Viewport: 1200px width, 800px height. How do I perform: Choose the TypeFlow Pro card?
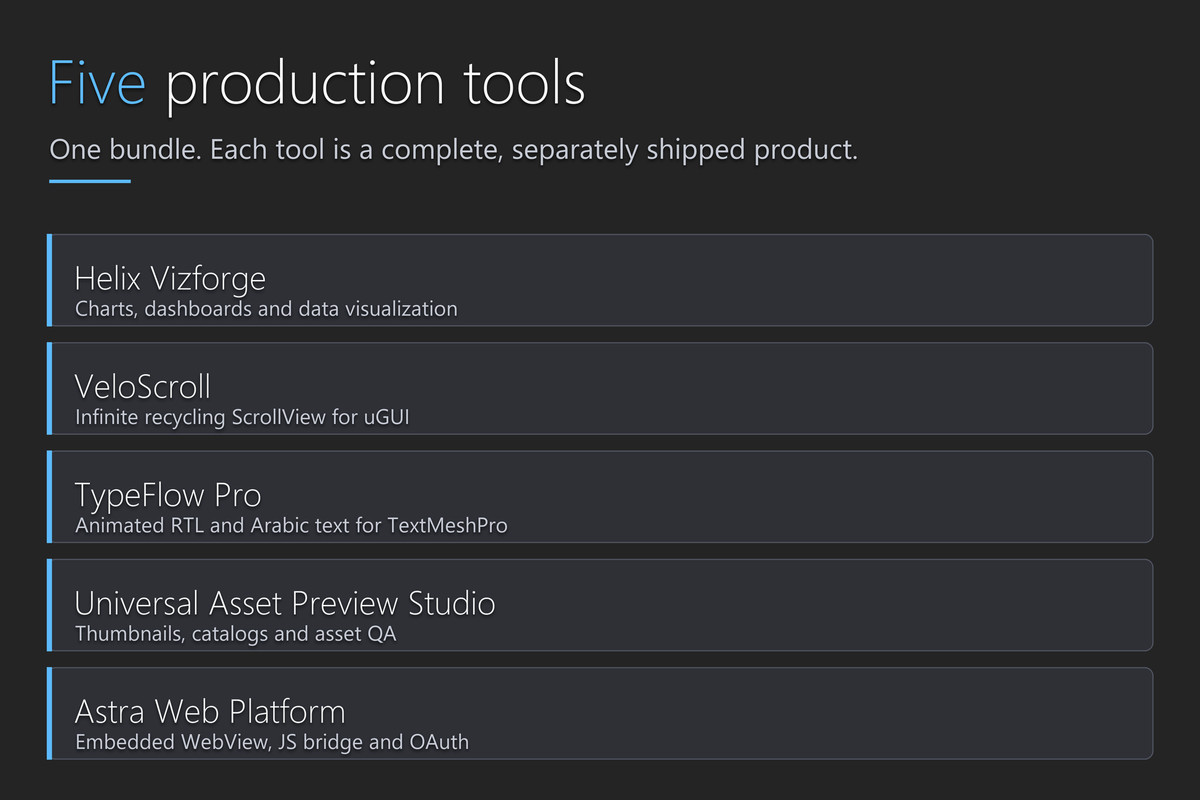coord(600,496)
